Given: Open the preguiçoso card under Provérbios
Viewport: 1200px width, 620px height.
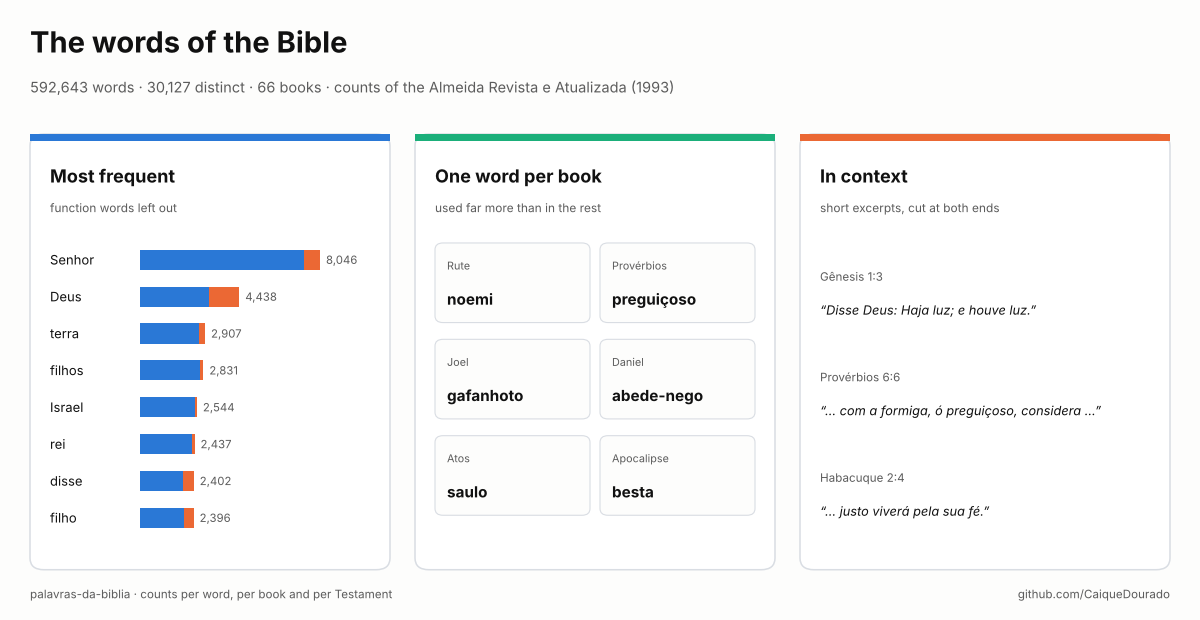Looking at the screenshot, I should click(677, 283).
